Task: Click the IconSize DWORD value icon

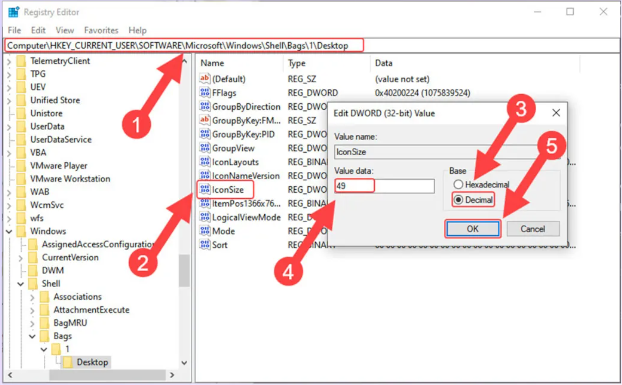Action: pyautogui.click(x=205, y=189)
